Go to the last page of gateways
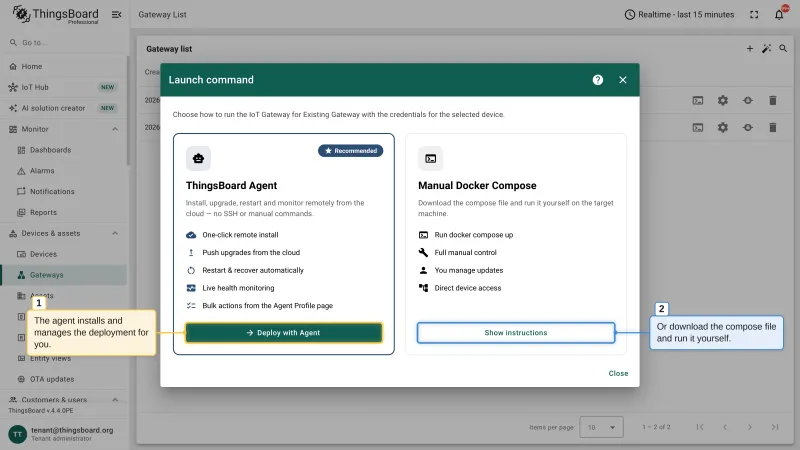This screenshot has width=800, height=450. 774,427
